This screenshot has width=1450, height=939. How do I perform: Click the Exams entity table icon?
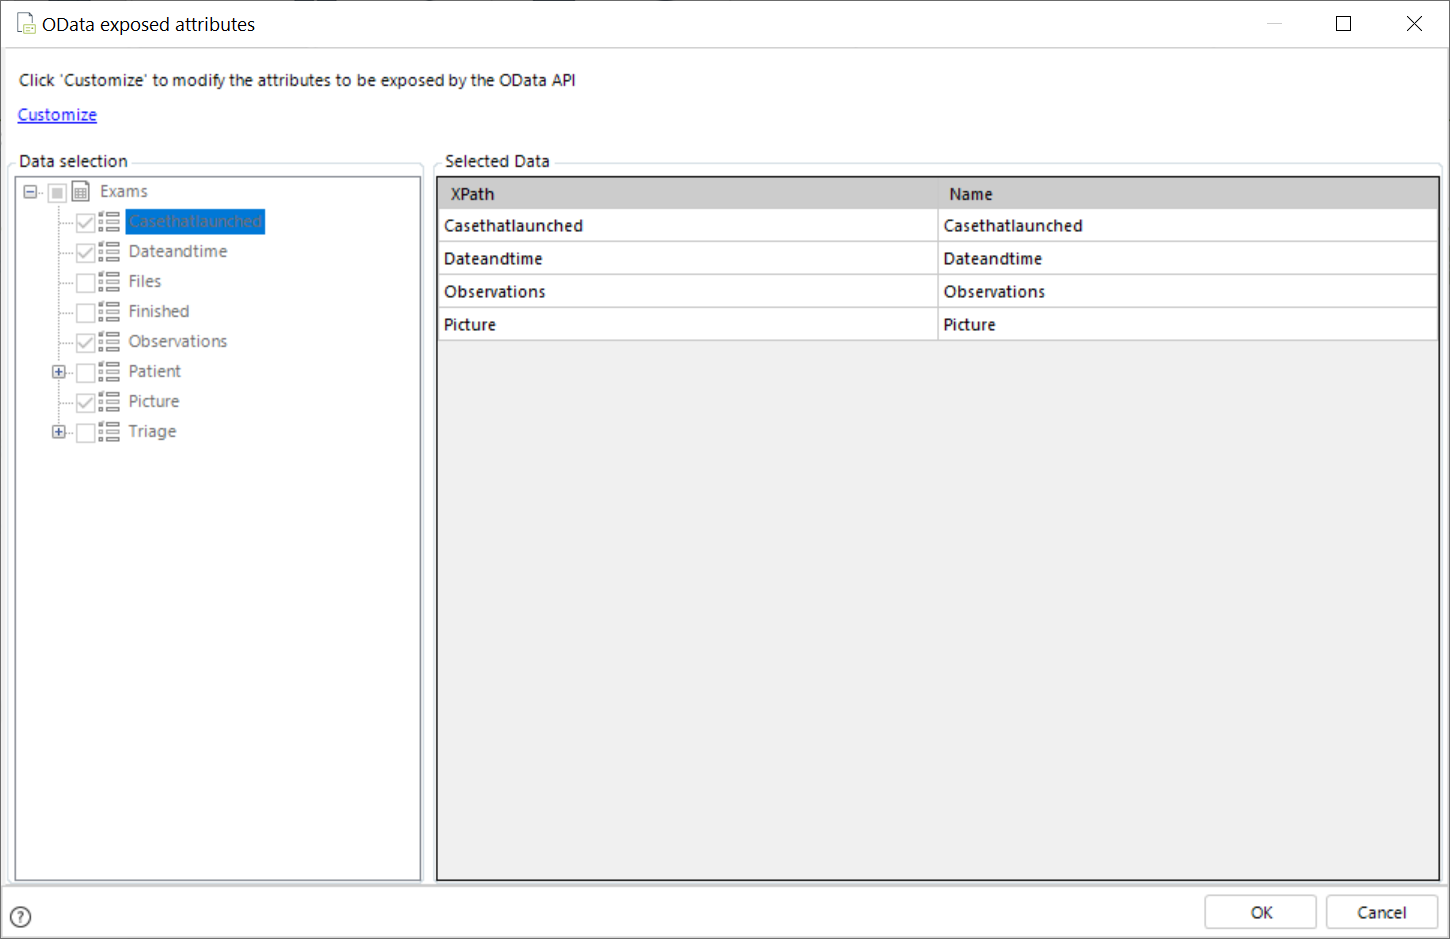click(81, 192)
